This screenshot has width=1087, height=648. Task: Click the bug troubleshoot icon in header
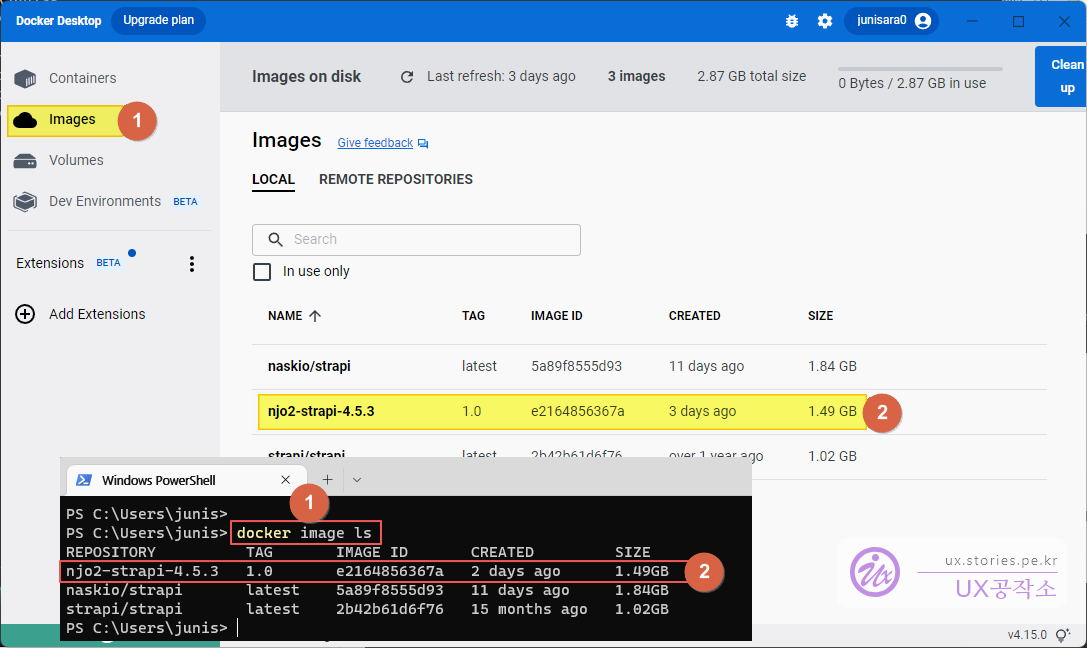coord(792,21)
